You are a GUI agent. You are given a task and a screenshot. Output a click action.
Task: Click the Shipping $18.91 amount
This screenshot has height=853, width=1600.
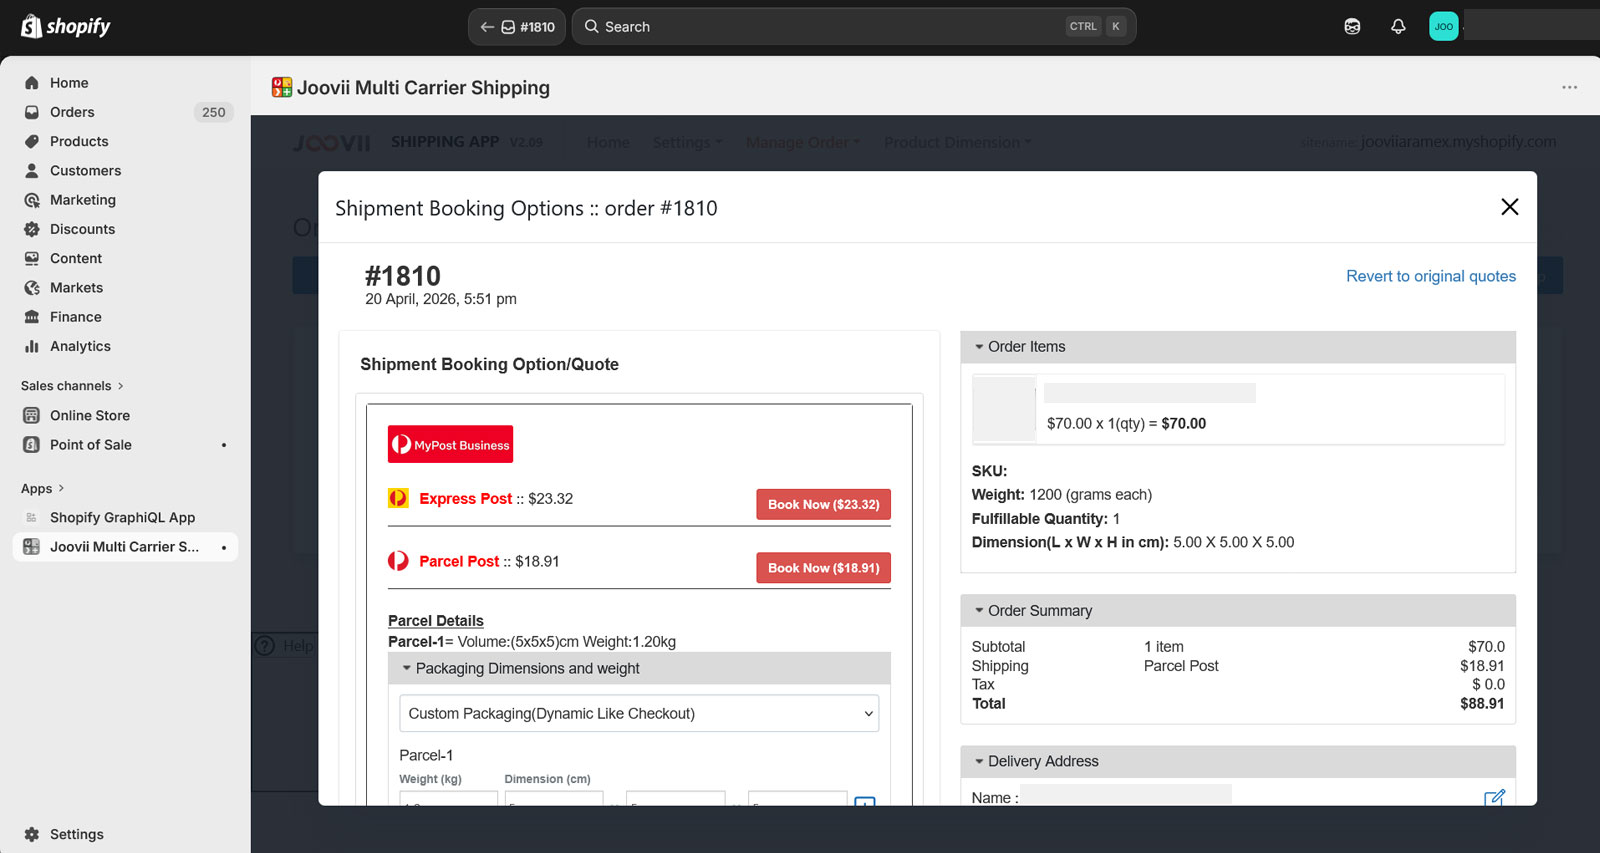[x=1482, y=666]
